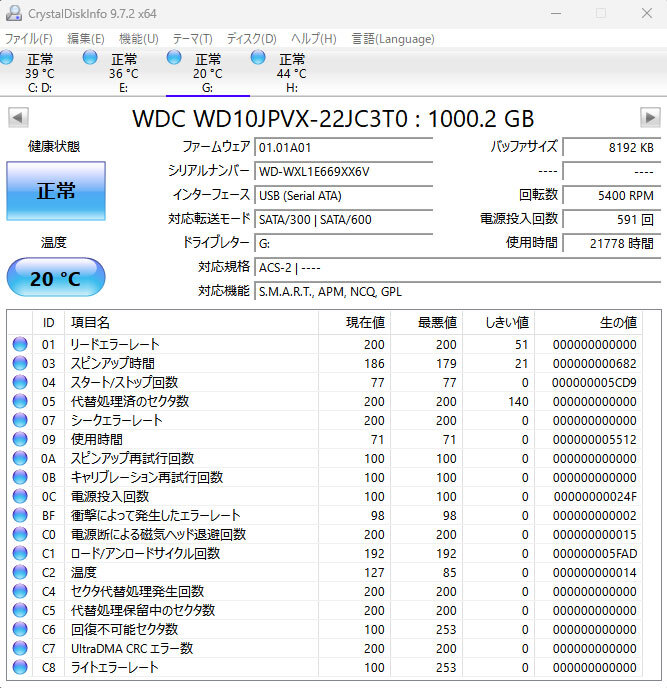667x688 pixels.
Task: Open the 言語(Language) menu
Action: click(393, 39)
